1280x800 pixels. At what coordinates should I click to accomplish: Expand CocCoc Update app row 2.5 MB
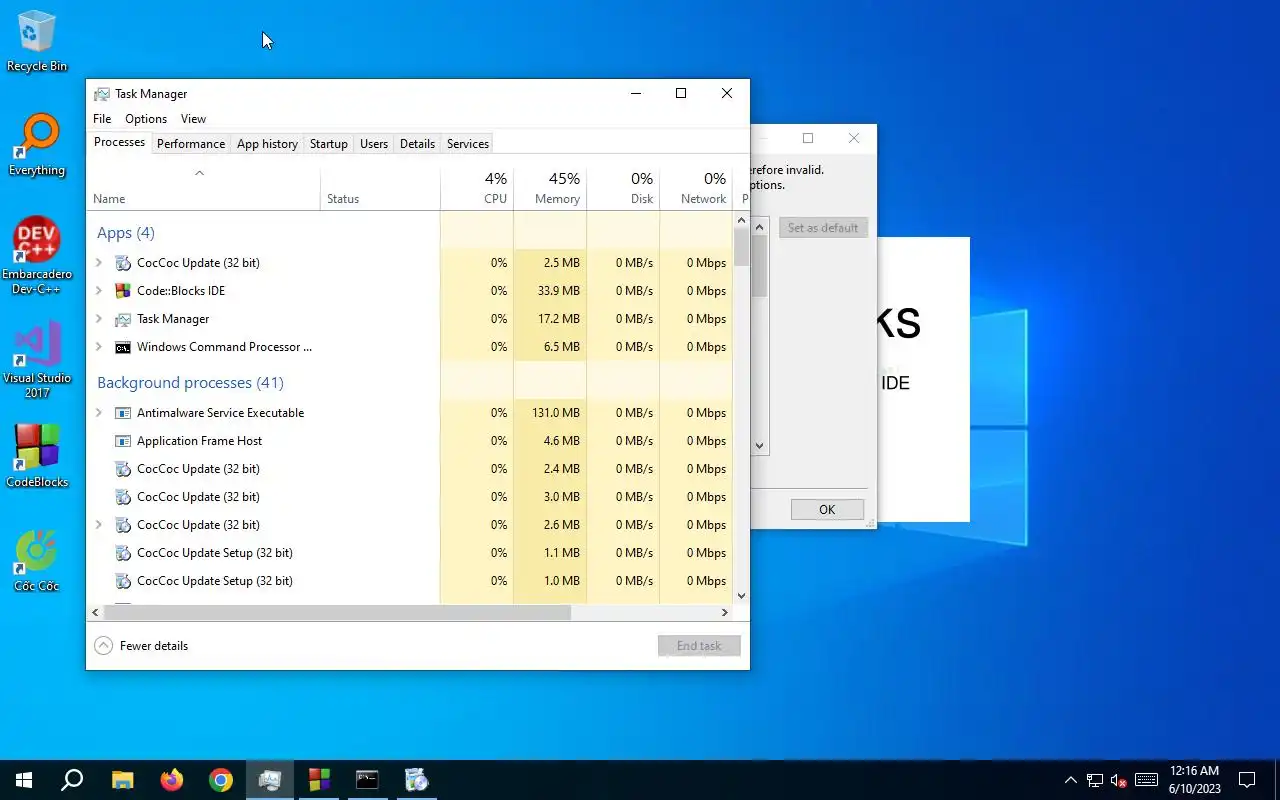(99, 263)
